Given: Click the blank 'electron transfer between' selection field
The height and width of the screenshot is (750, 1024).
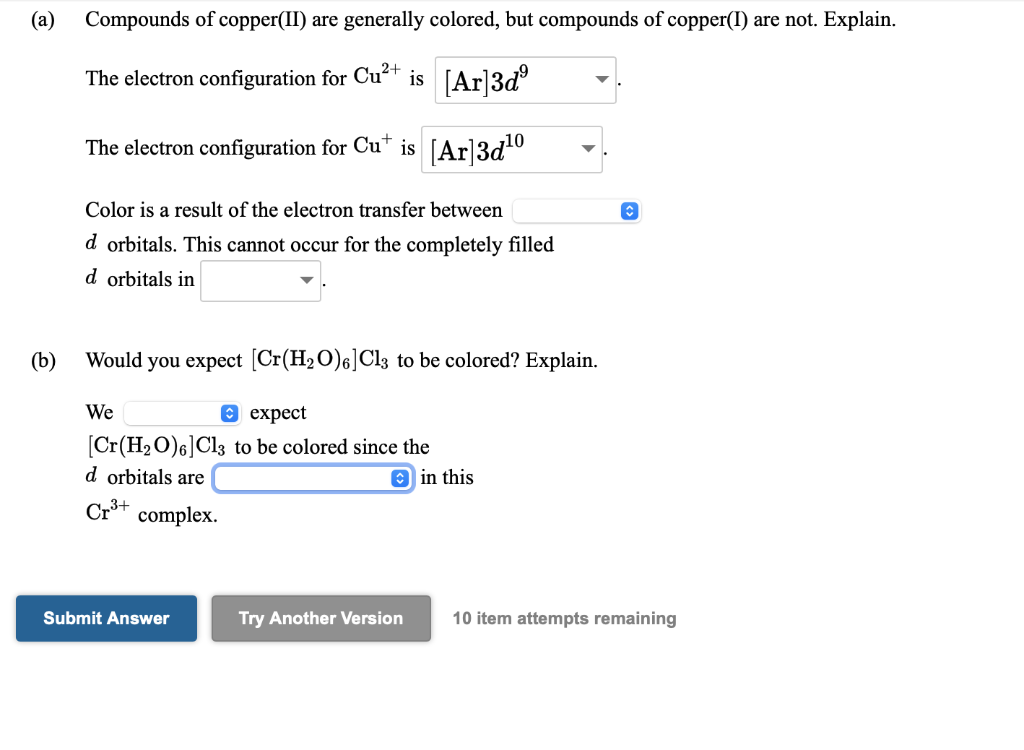Looking at the screenshot, I should point(570,211).
